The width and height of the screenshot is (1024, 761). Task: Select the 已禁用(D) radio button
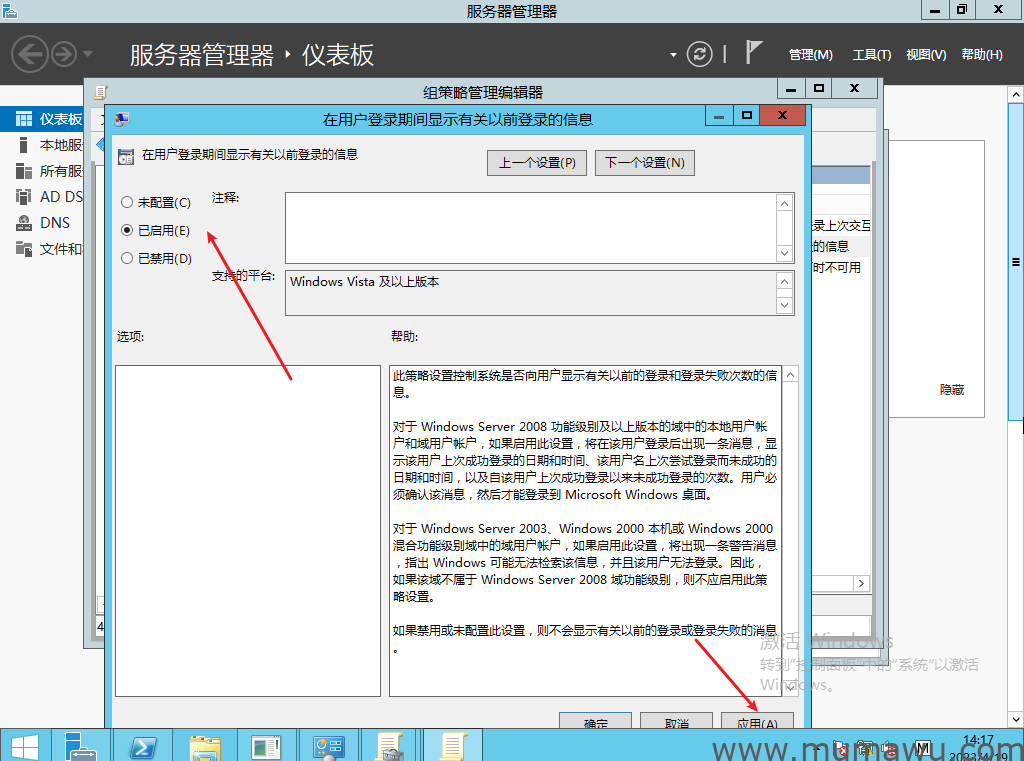(127, 258)
